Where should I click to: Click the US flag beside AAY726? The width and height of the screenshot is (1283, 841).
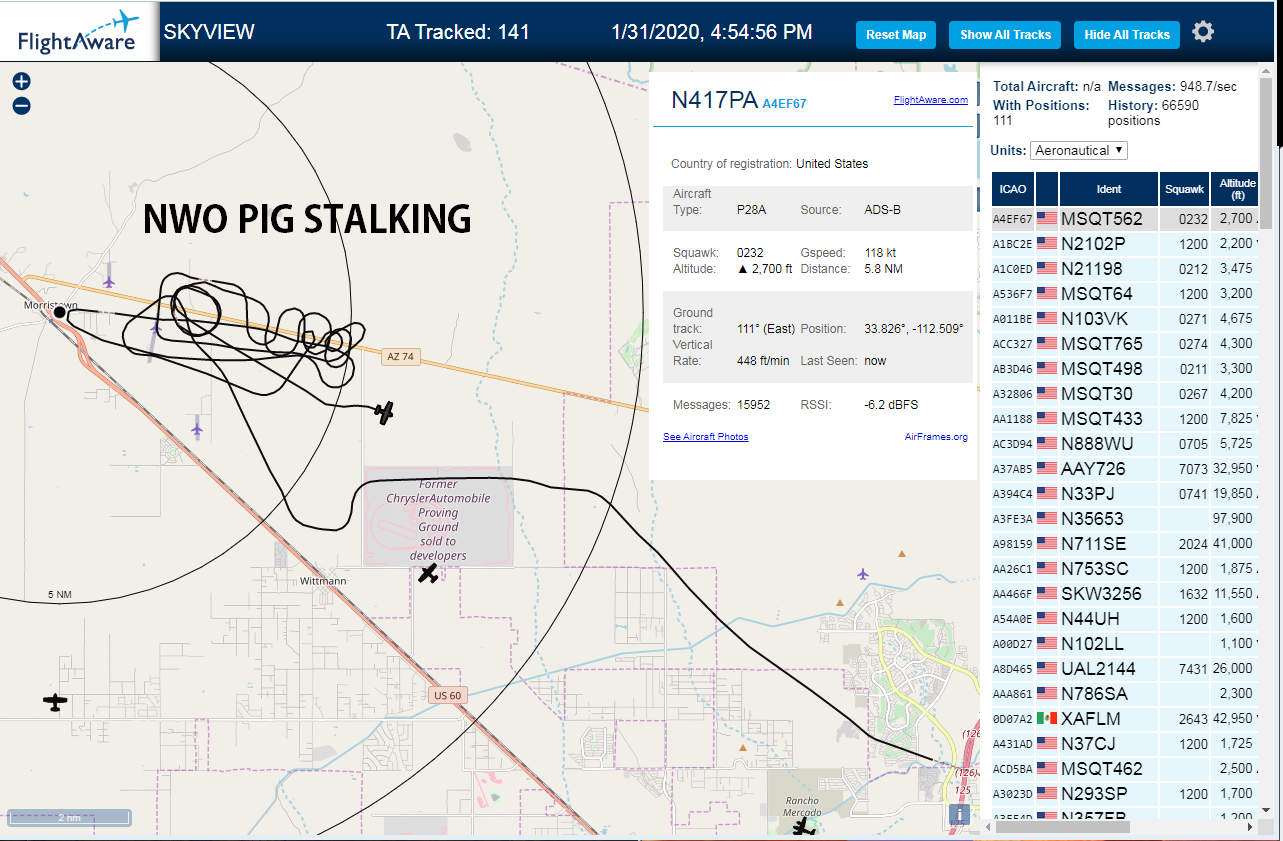coord(1047,468)
